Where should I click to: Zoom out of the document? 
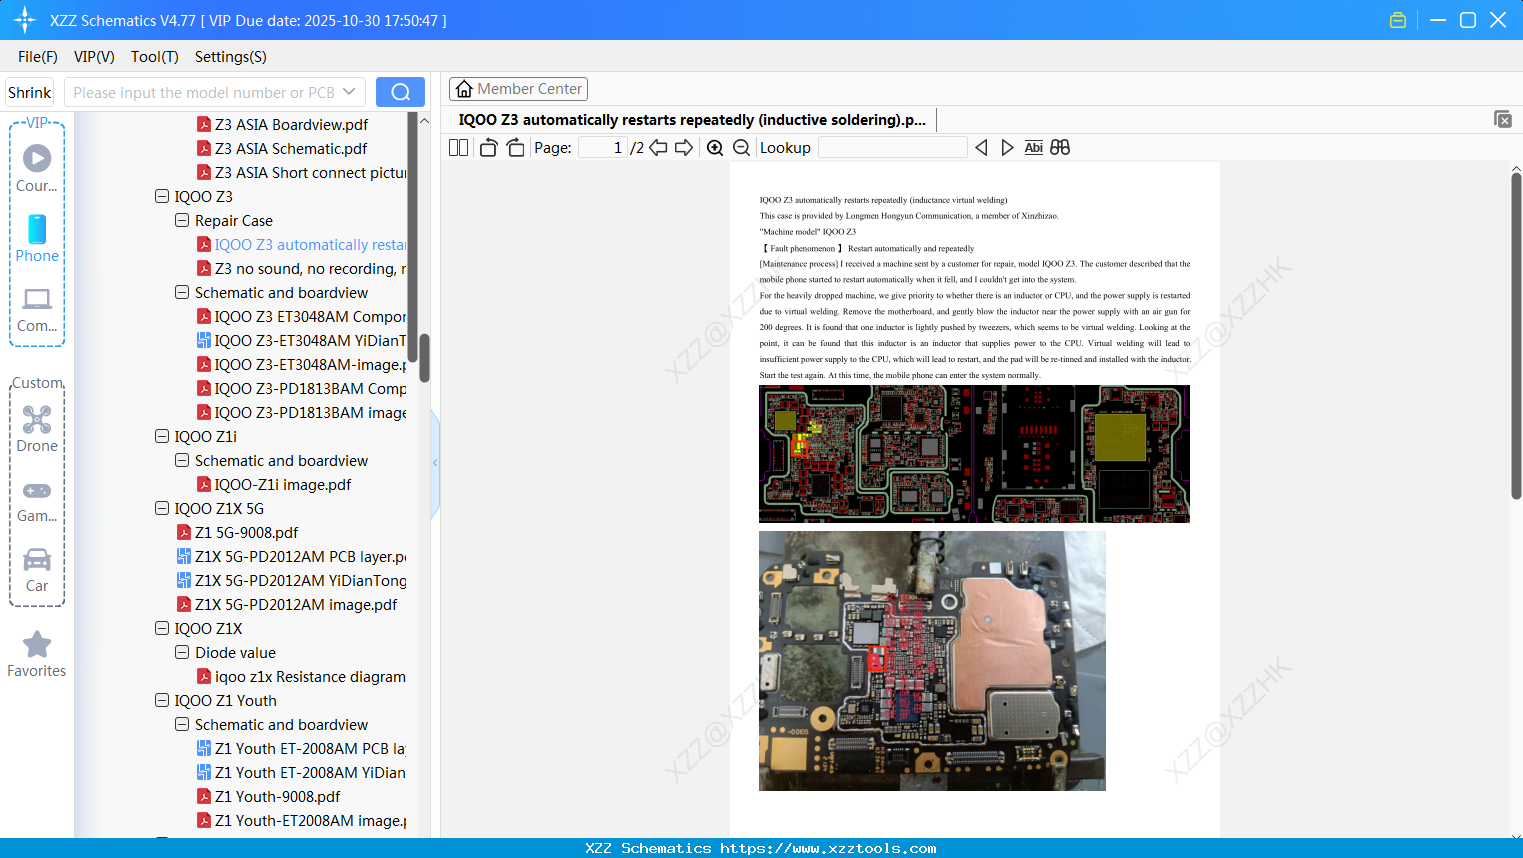click(x=741, y=147)
